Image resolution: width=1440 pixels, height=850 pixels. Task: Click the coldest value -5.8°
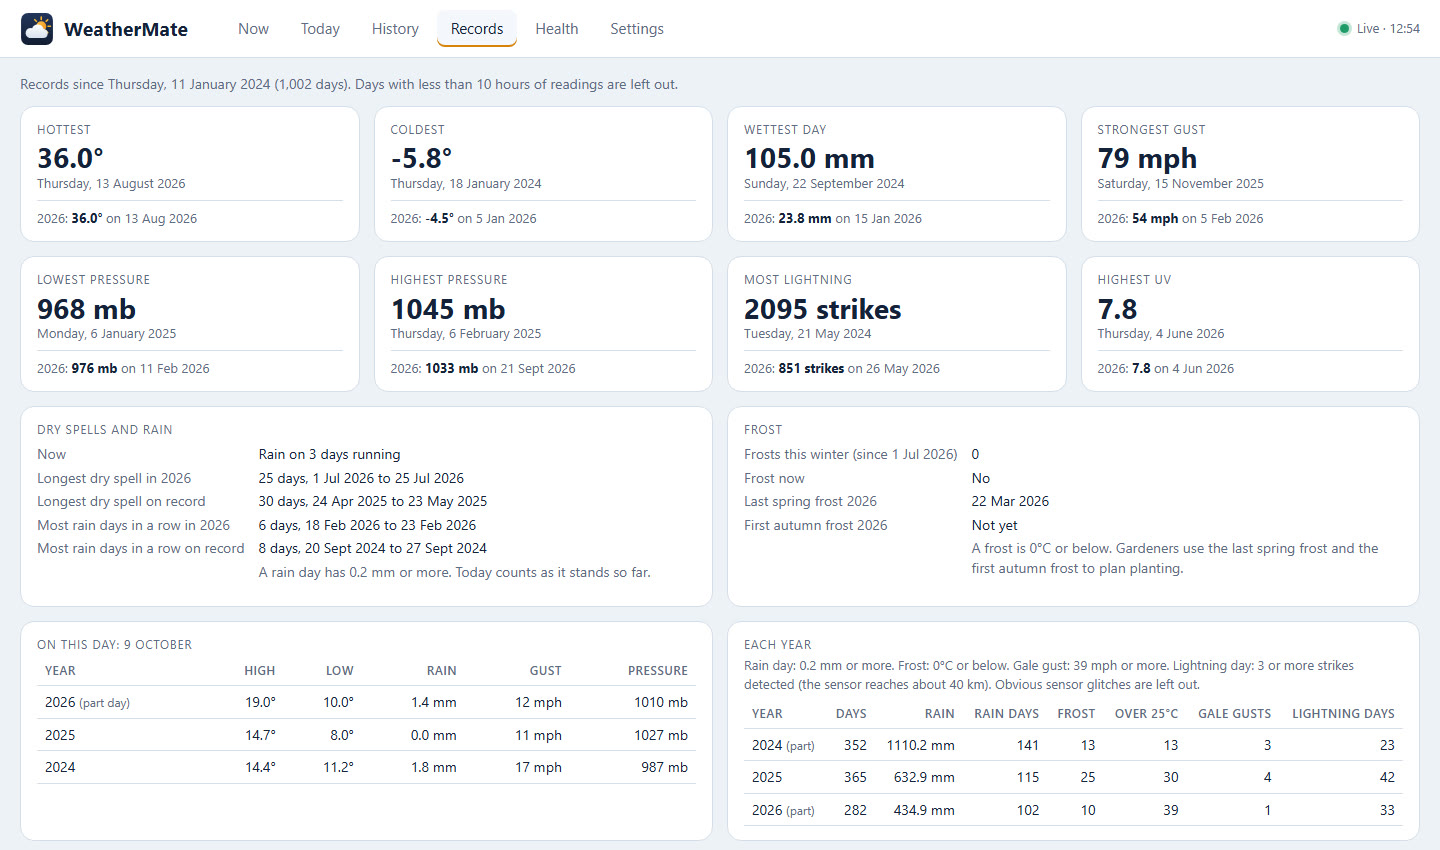(x=421, y=158)
